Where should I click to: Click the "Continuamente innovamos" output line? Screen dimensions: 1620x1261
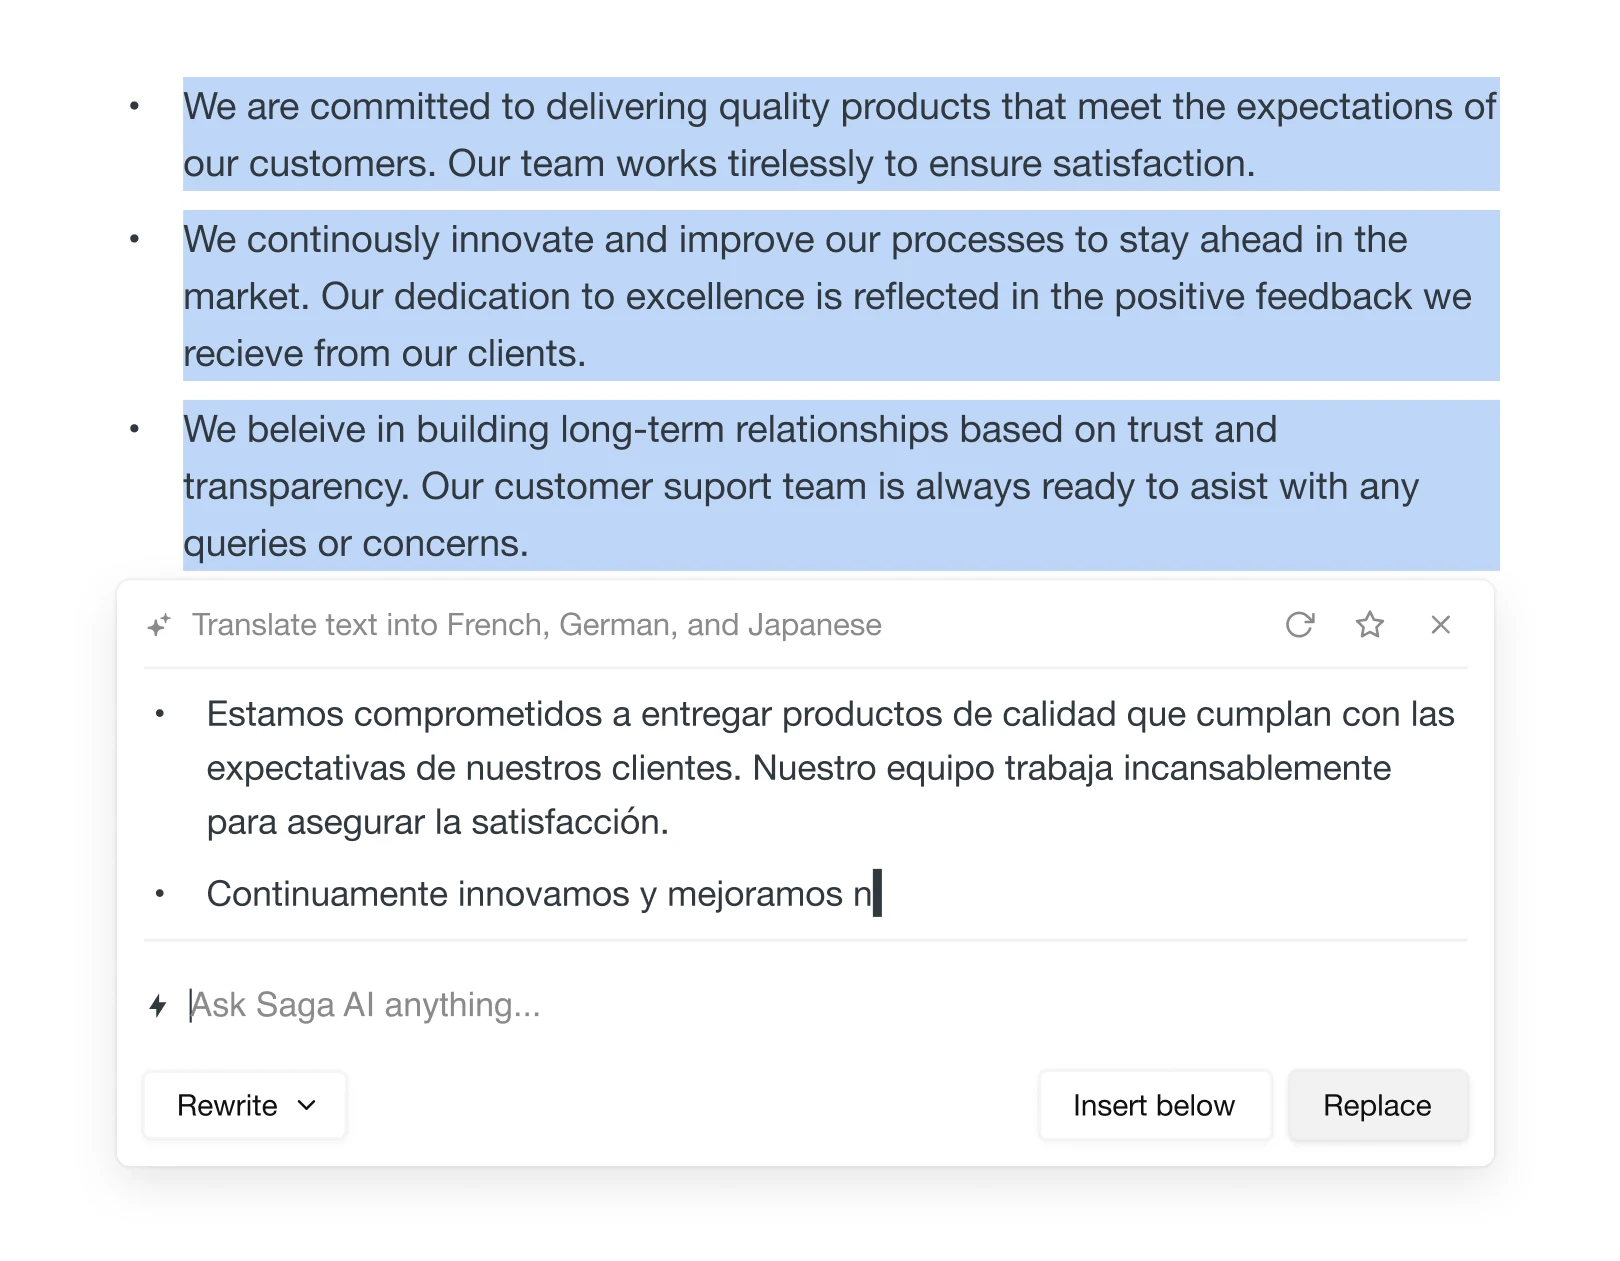coord(539,894)
